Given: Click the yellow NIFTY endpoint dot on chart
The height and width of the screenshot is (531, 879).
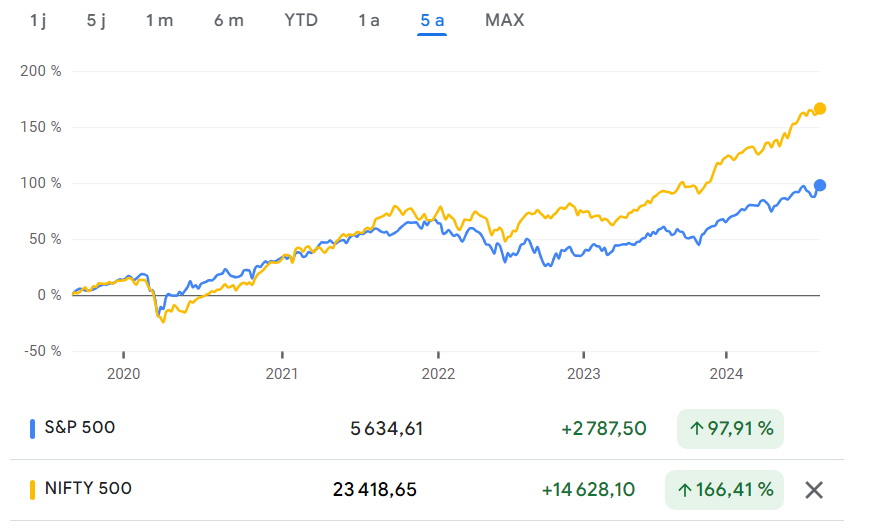Looking at the screenshot, I should point(820,108).
